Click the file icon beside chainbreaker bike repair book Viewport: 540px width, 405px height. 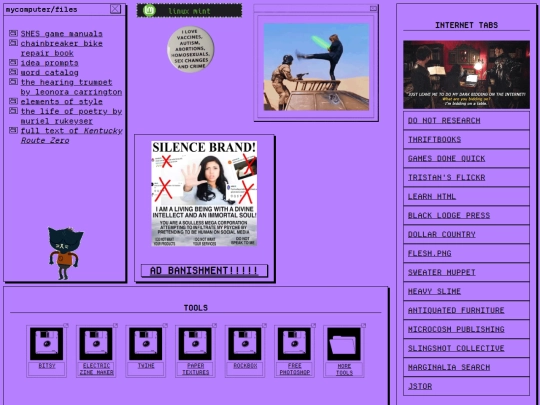pyautogui.click(x=13, y=43)
